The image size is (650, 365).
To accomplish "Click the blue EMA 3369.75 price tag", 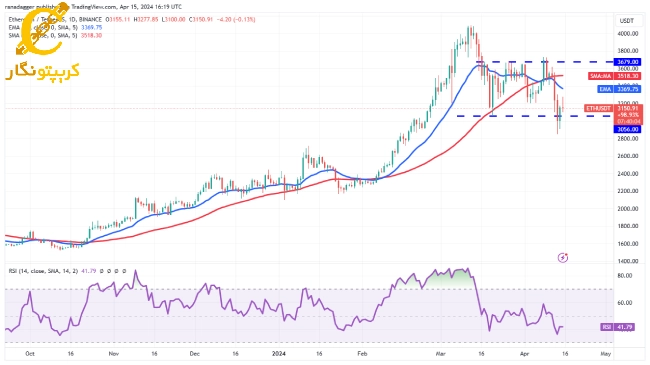I will click(619, 89).
